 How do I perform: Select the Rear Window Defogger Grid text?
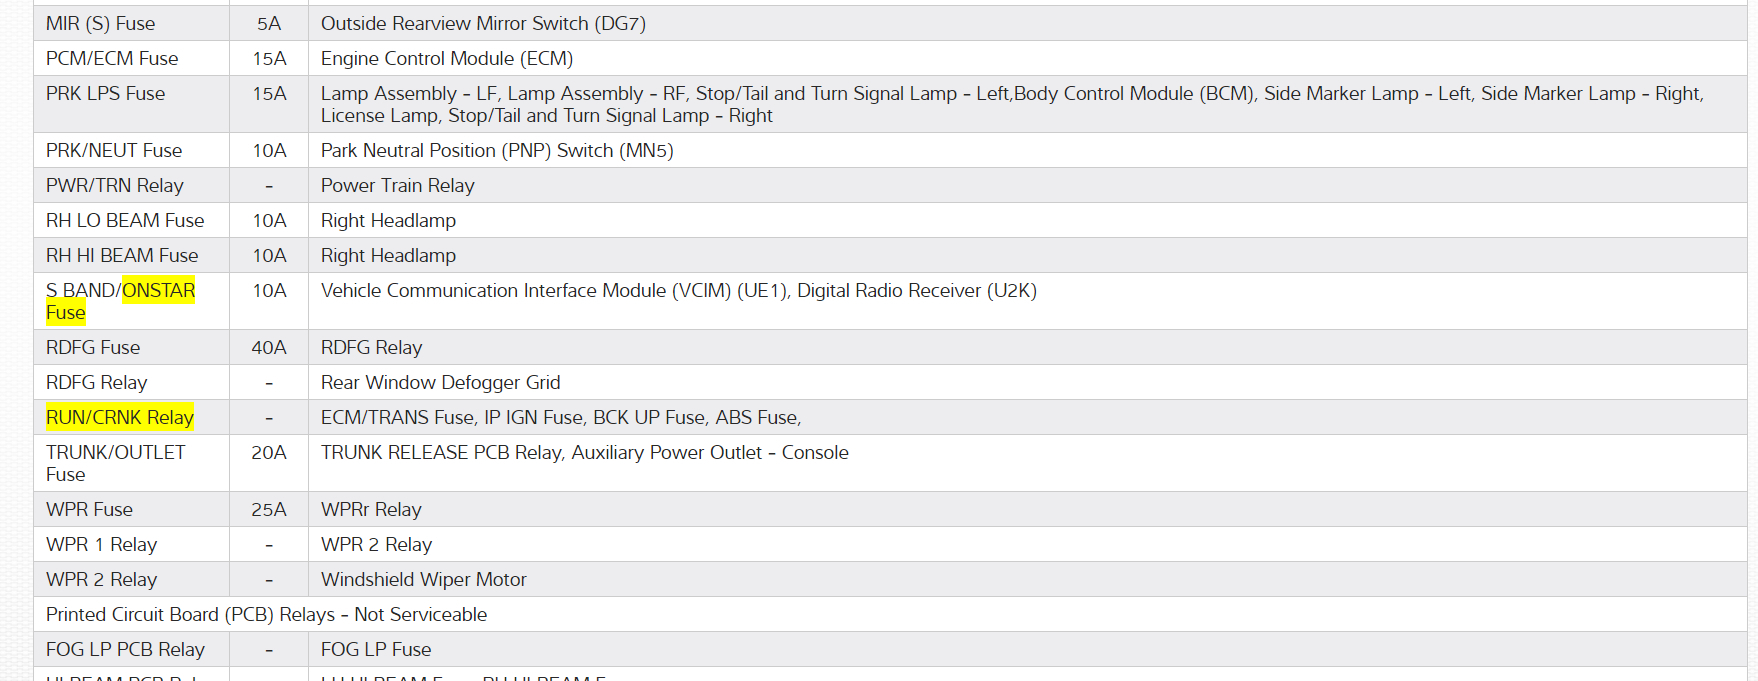[440, 383]
